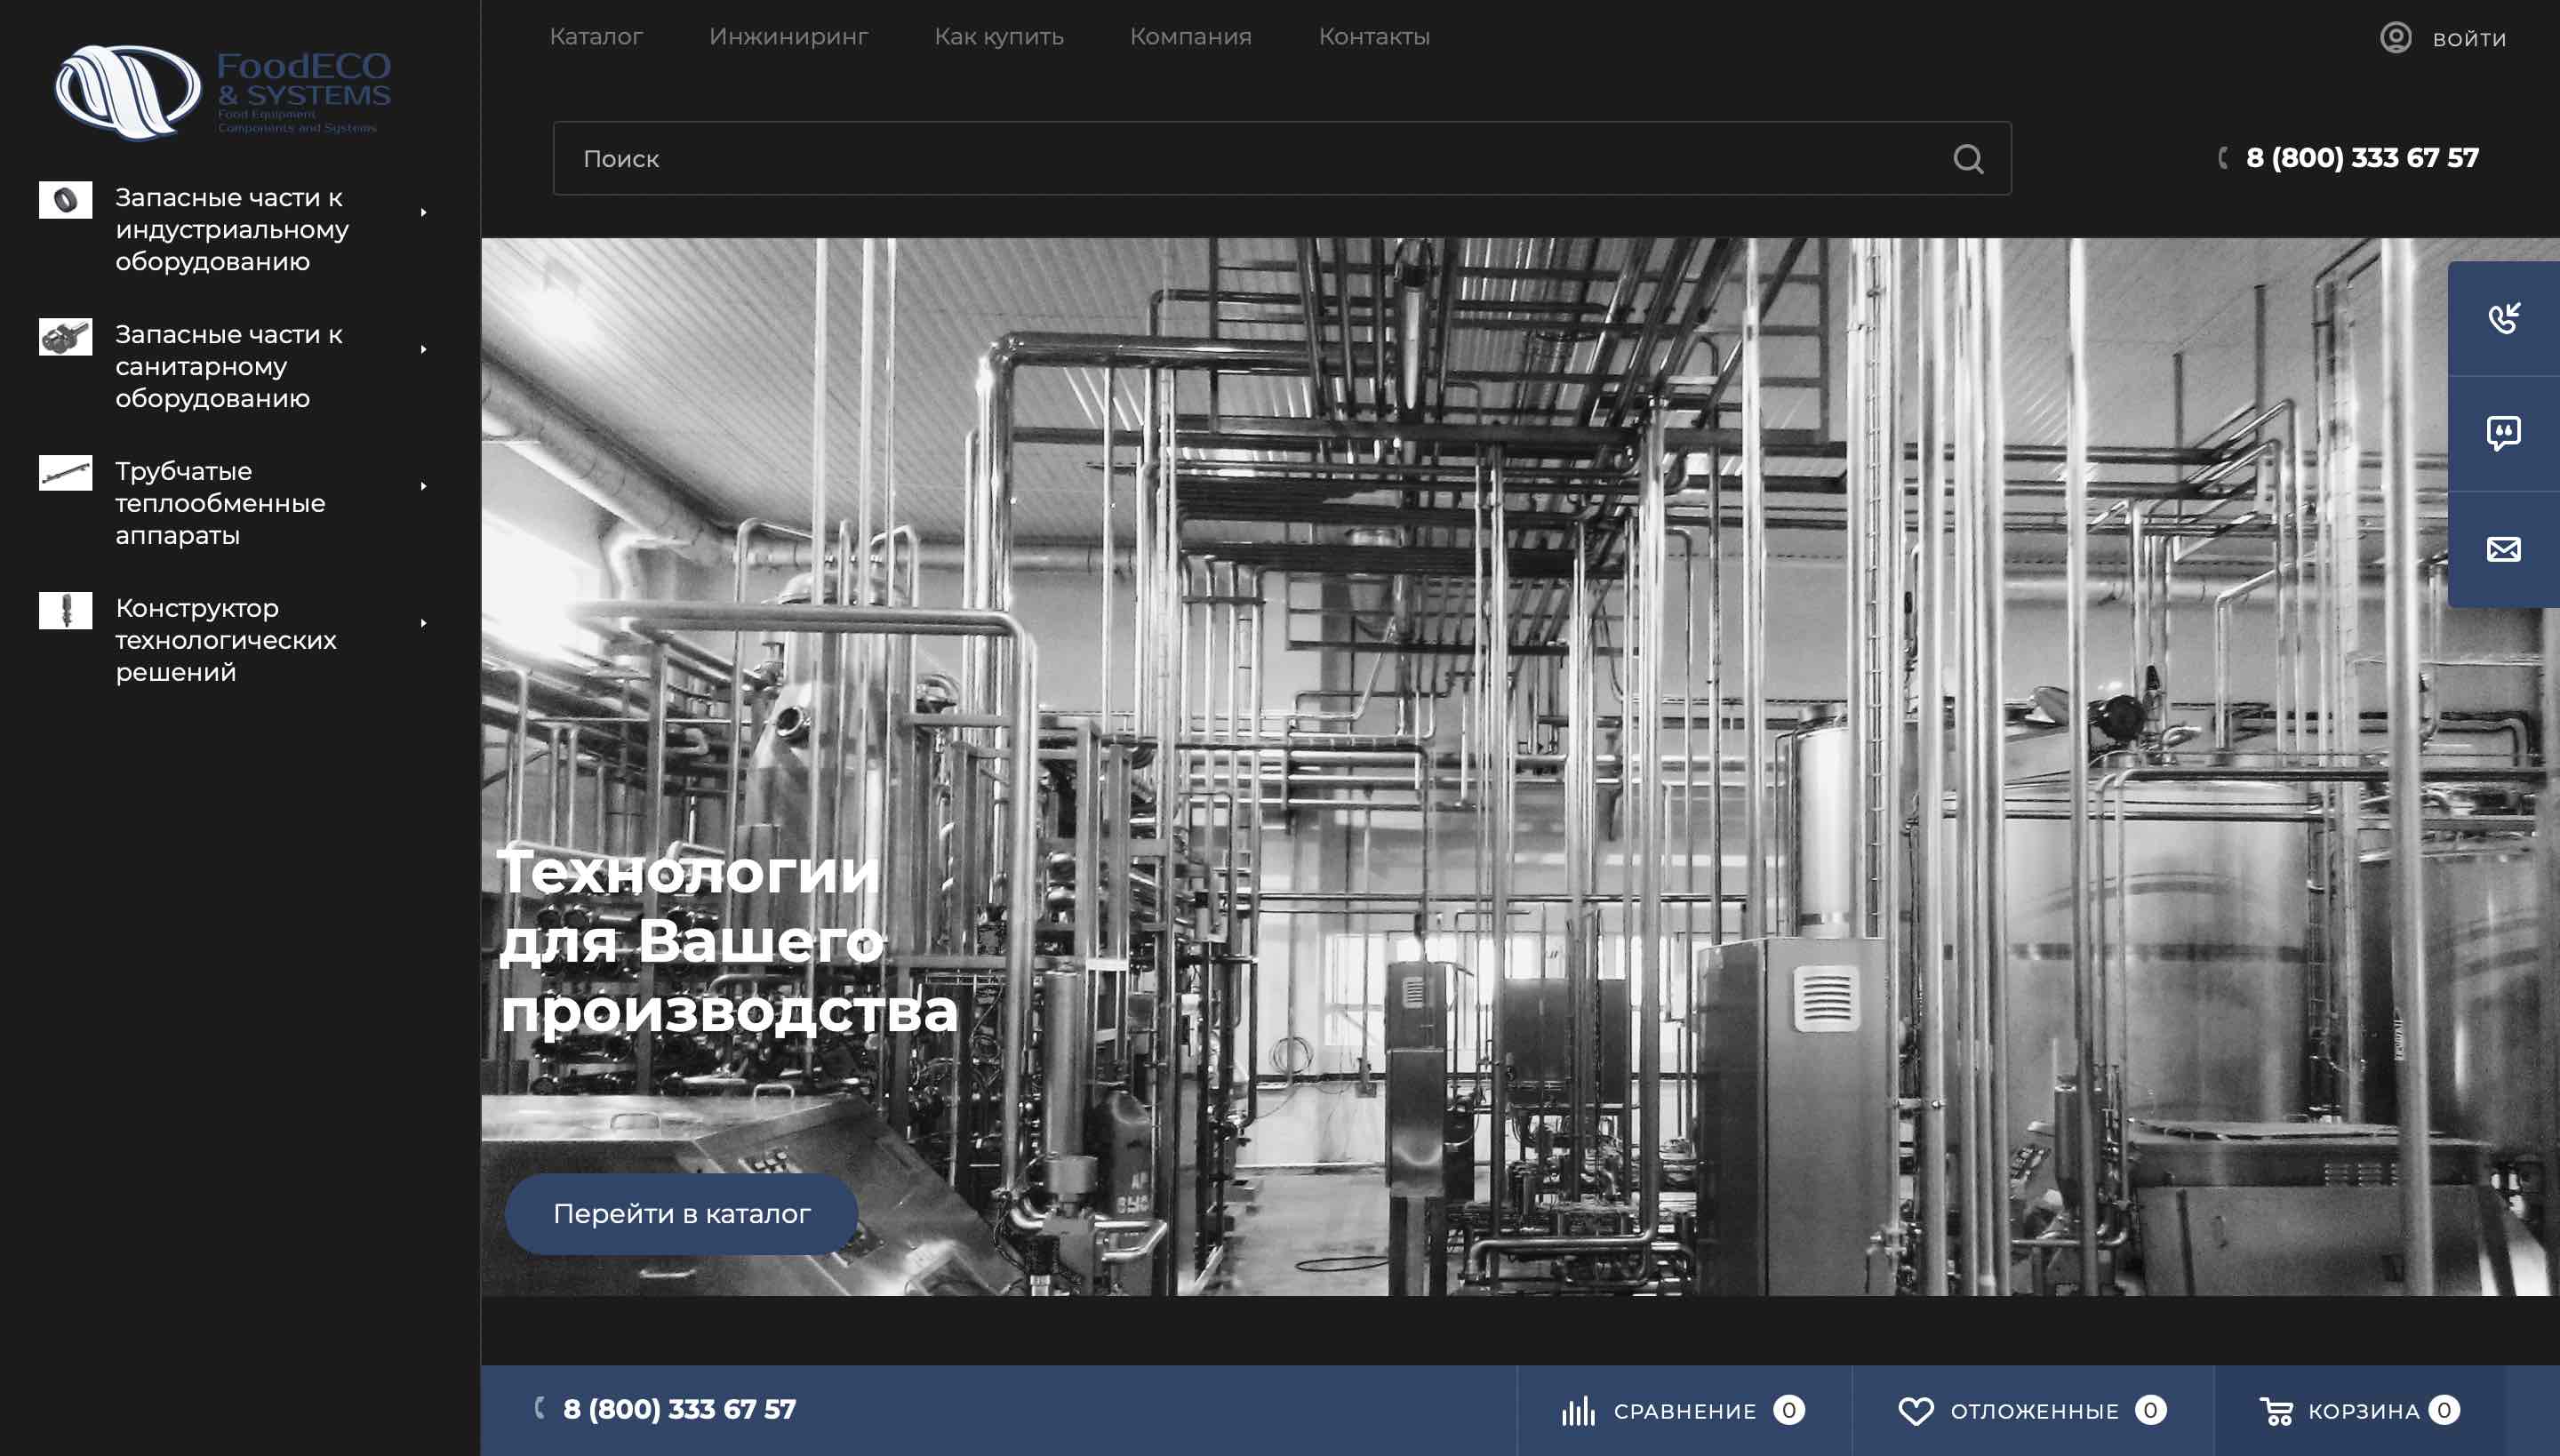Go to the Контакты page
This screenshot has height=1456, width=2560.
point(1373,37)
